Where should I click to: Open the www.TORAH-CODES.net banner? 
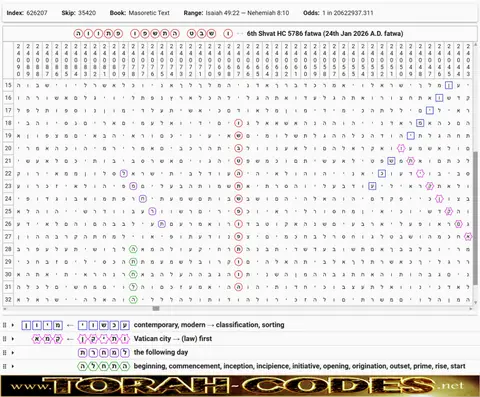[240, 386]
